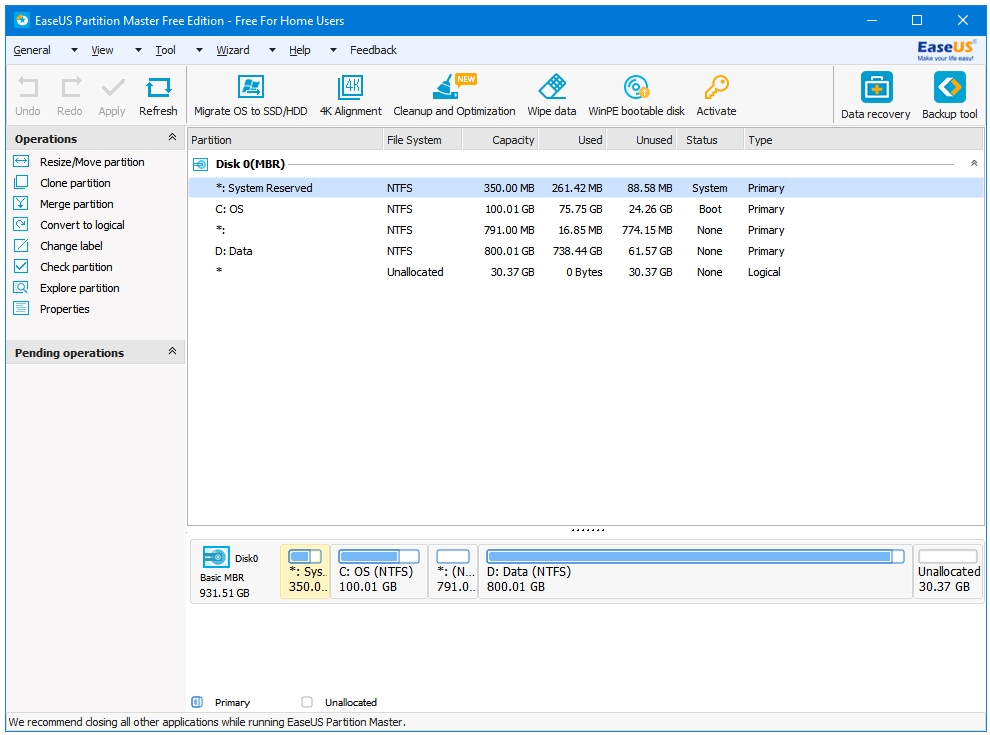Run Check partition operation

tap(76, 266)
